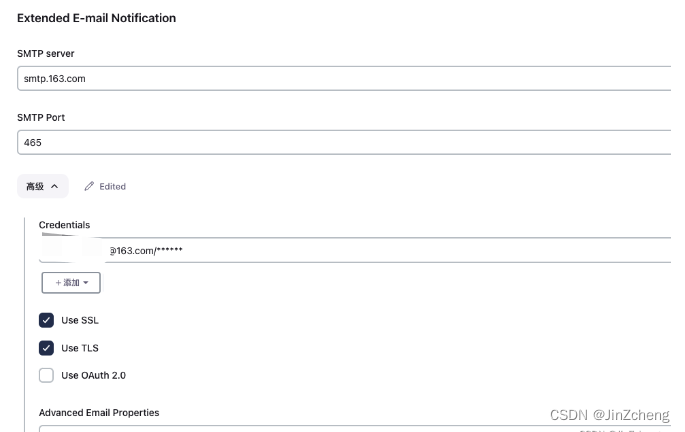The width and height of the screenshot is (685, 432).
Task: Click into the SMTP Port field showing 465
Action: point(344,142)
